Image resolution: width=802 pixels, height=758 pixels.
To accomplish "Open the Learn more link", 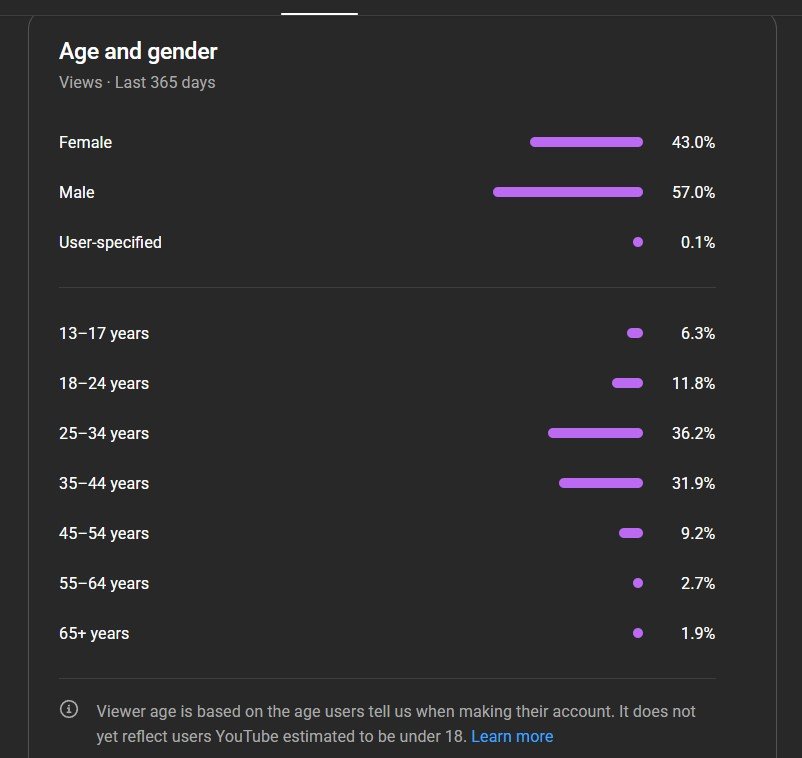I will point(512,736).
